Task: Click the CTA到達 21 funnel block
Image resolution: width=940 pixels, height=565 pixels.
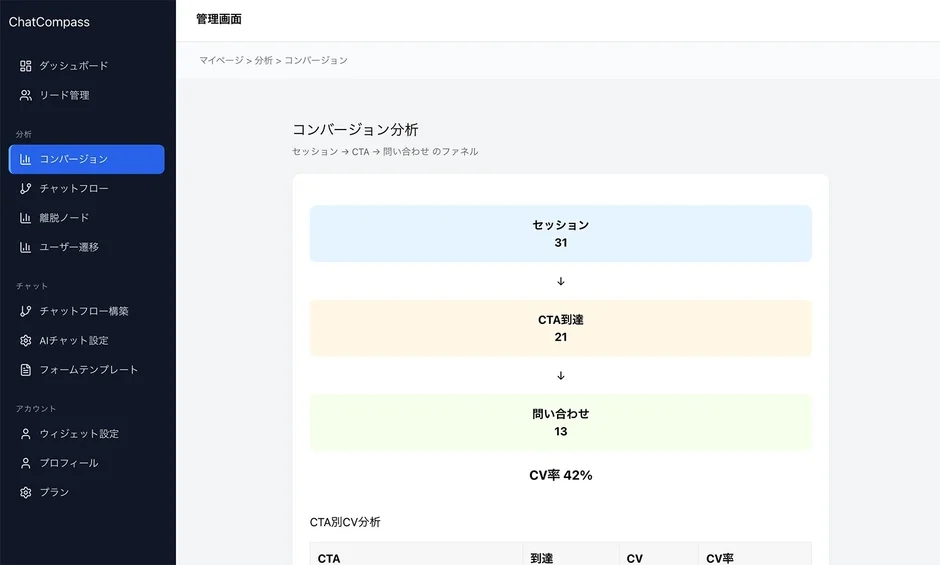Action: pyautogui.click(x=561, y=328)
